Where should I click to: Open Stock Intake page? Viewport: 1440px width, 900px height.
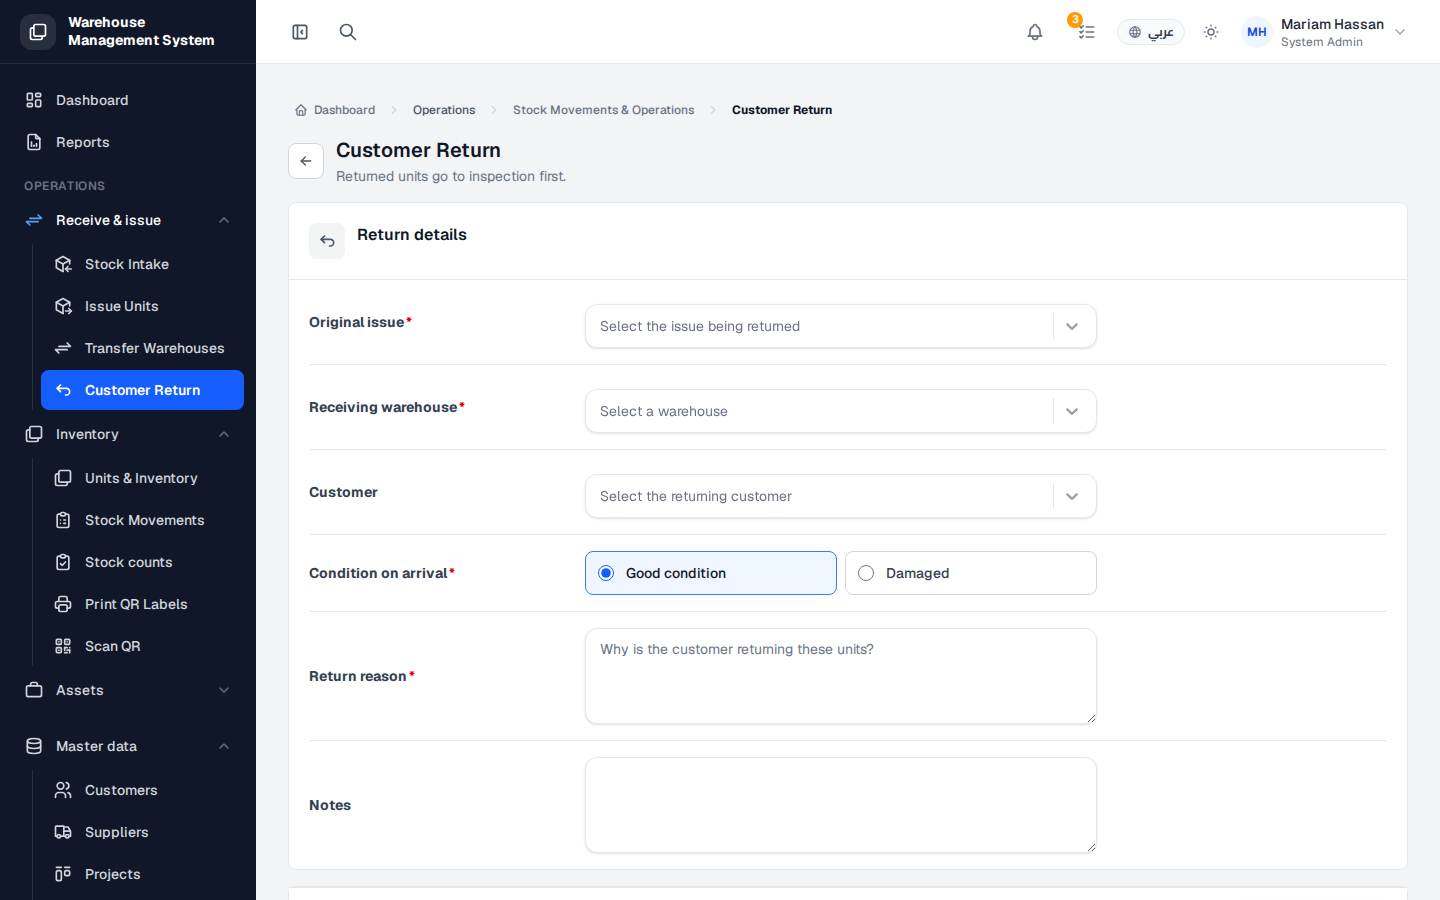[142, 264]
